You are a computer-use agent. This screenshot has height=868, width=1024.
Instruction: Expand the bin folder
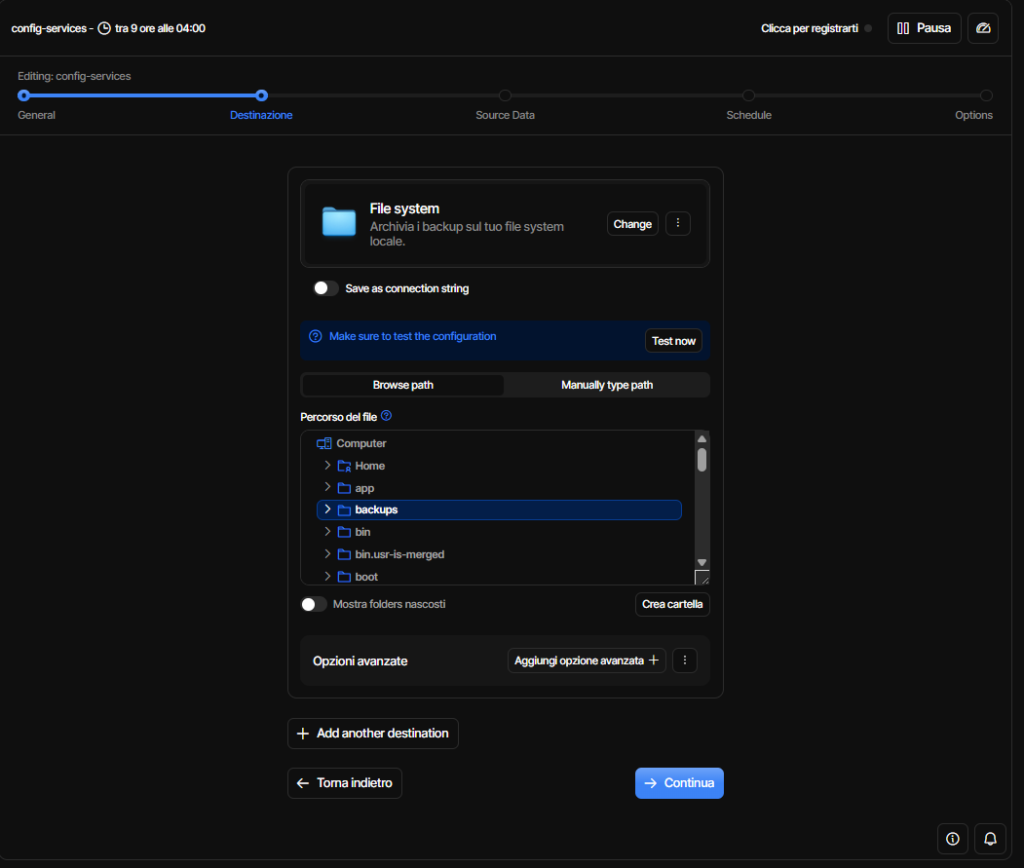(327, 532)
